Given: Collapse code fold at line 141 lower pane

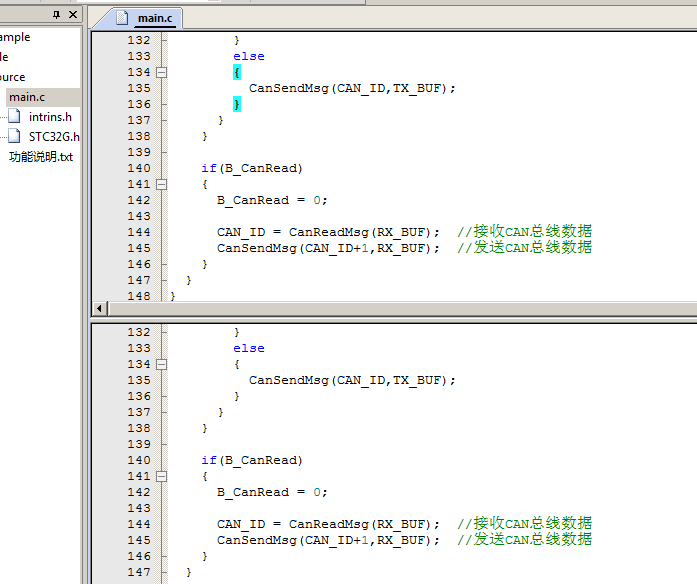Looking at the screenshot, I should tap(162, 476).
